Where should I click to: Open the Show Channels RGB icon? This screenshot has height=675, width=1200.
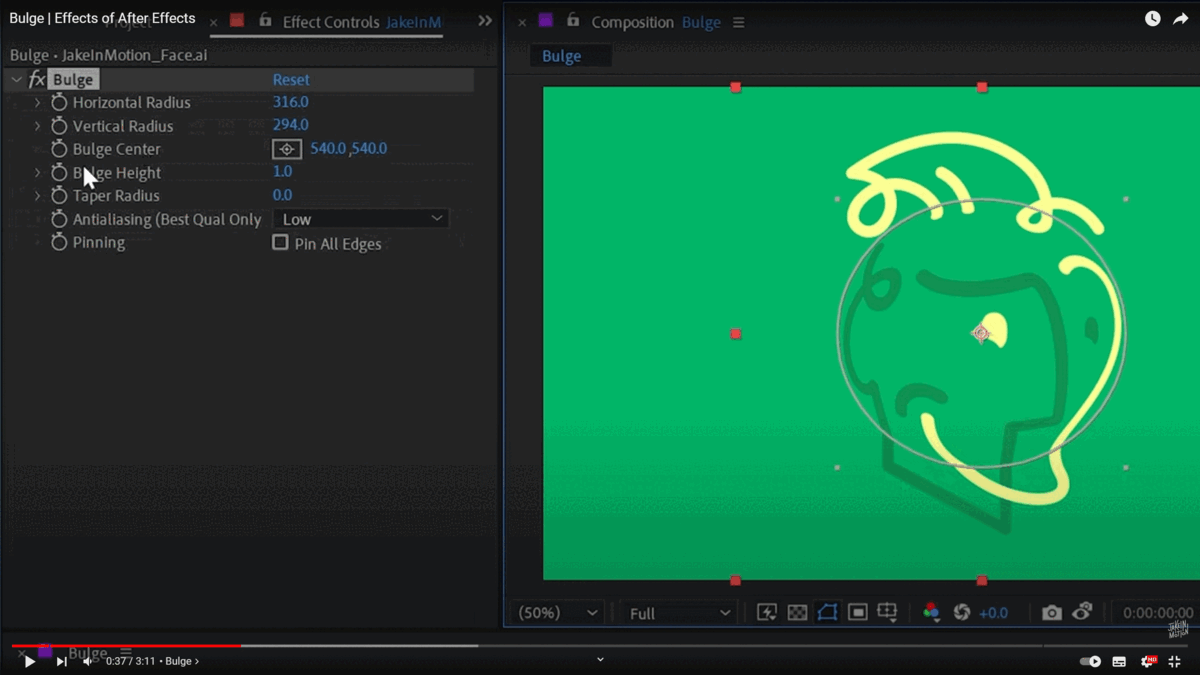(x=930, y=612)
